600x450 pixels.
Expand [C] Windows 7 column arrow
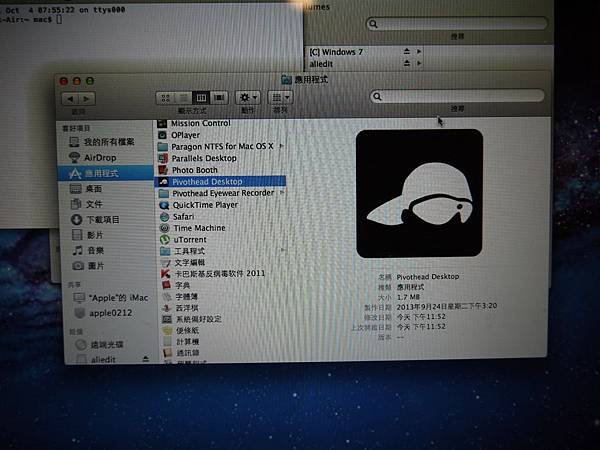419,51
